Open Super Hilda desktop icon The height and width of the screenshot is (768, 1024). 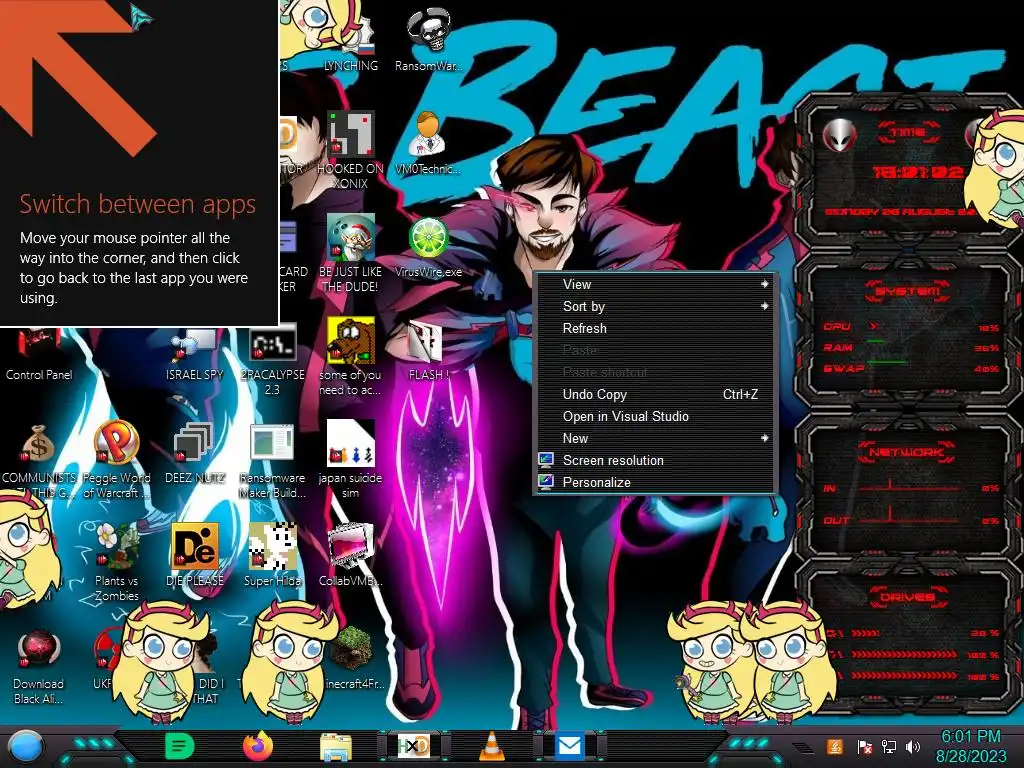[272, 556]
